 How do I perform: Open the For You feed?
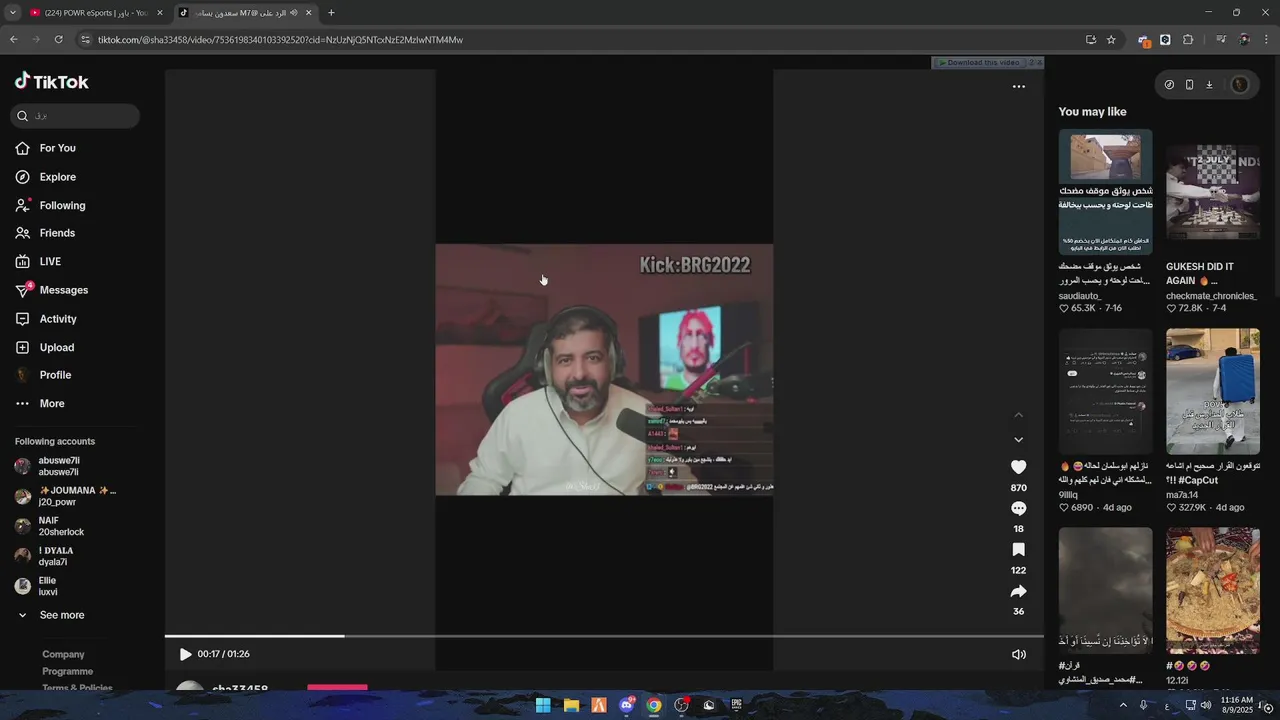click(x=57, y=148)
